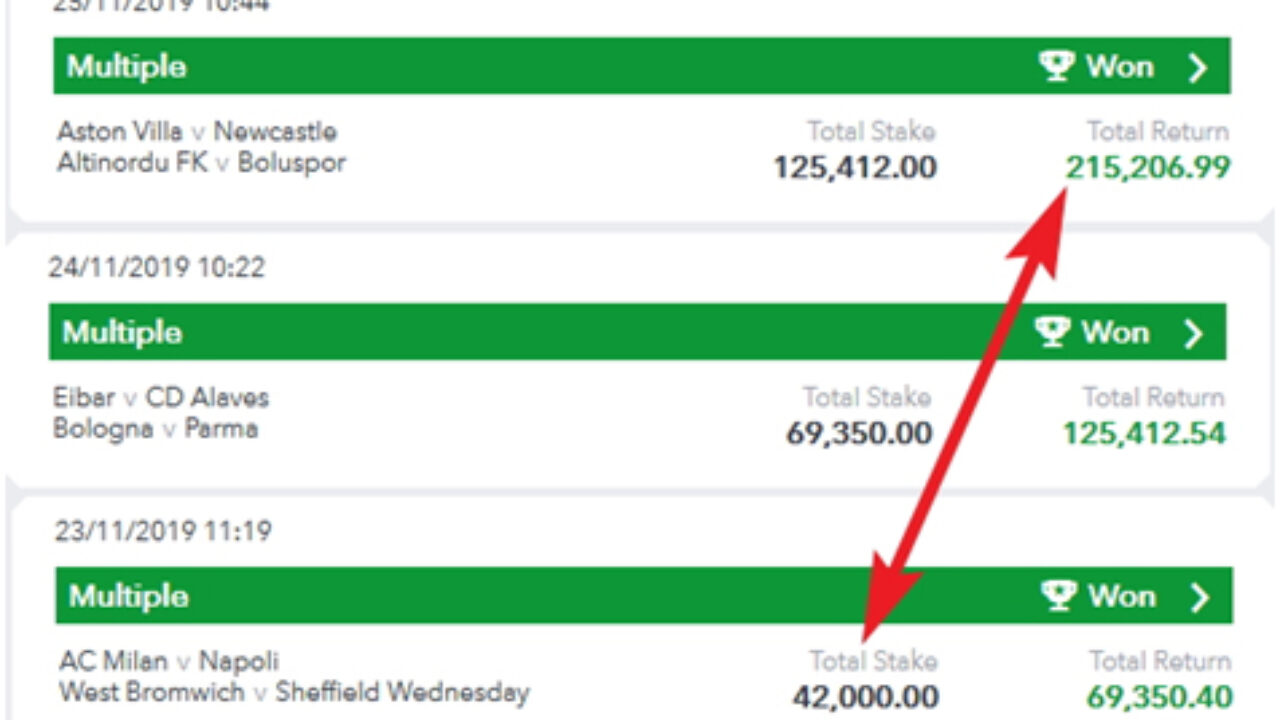The image size is (1280, 720).
Task: Select the Multiple header of the 24/11/2019 bet
Action: click(637, 332)
